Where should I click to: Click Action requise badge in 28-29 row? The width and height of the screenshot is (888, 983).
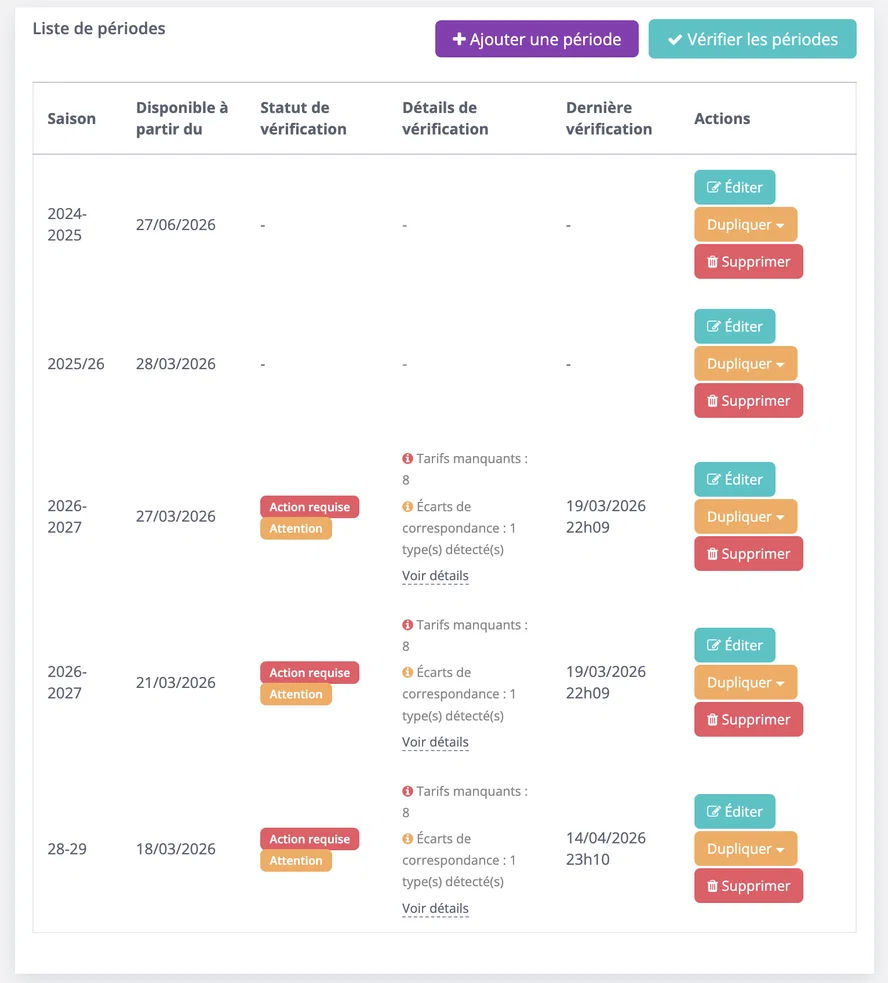(x=310, y=839)
